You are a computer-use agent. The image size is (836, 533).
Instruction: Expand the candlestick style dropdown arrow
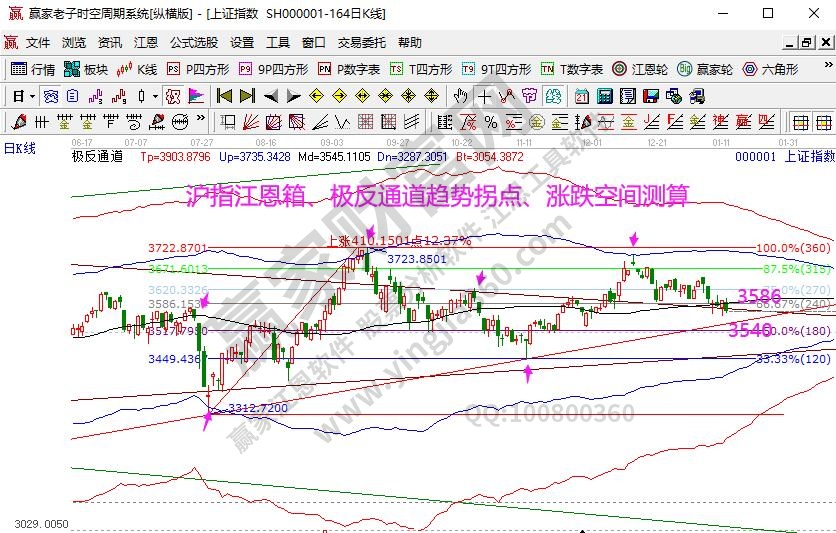155,96
